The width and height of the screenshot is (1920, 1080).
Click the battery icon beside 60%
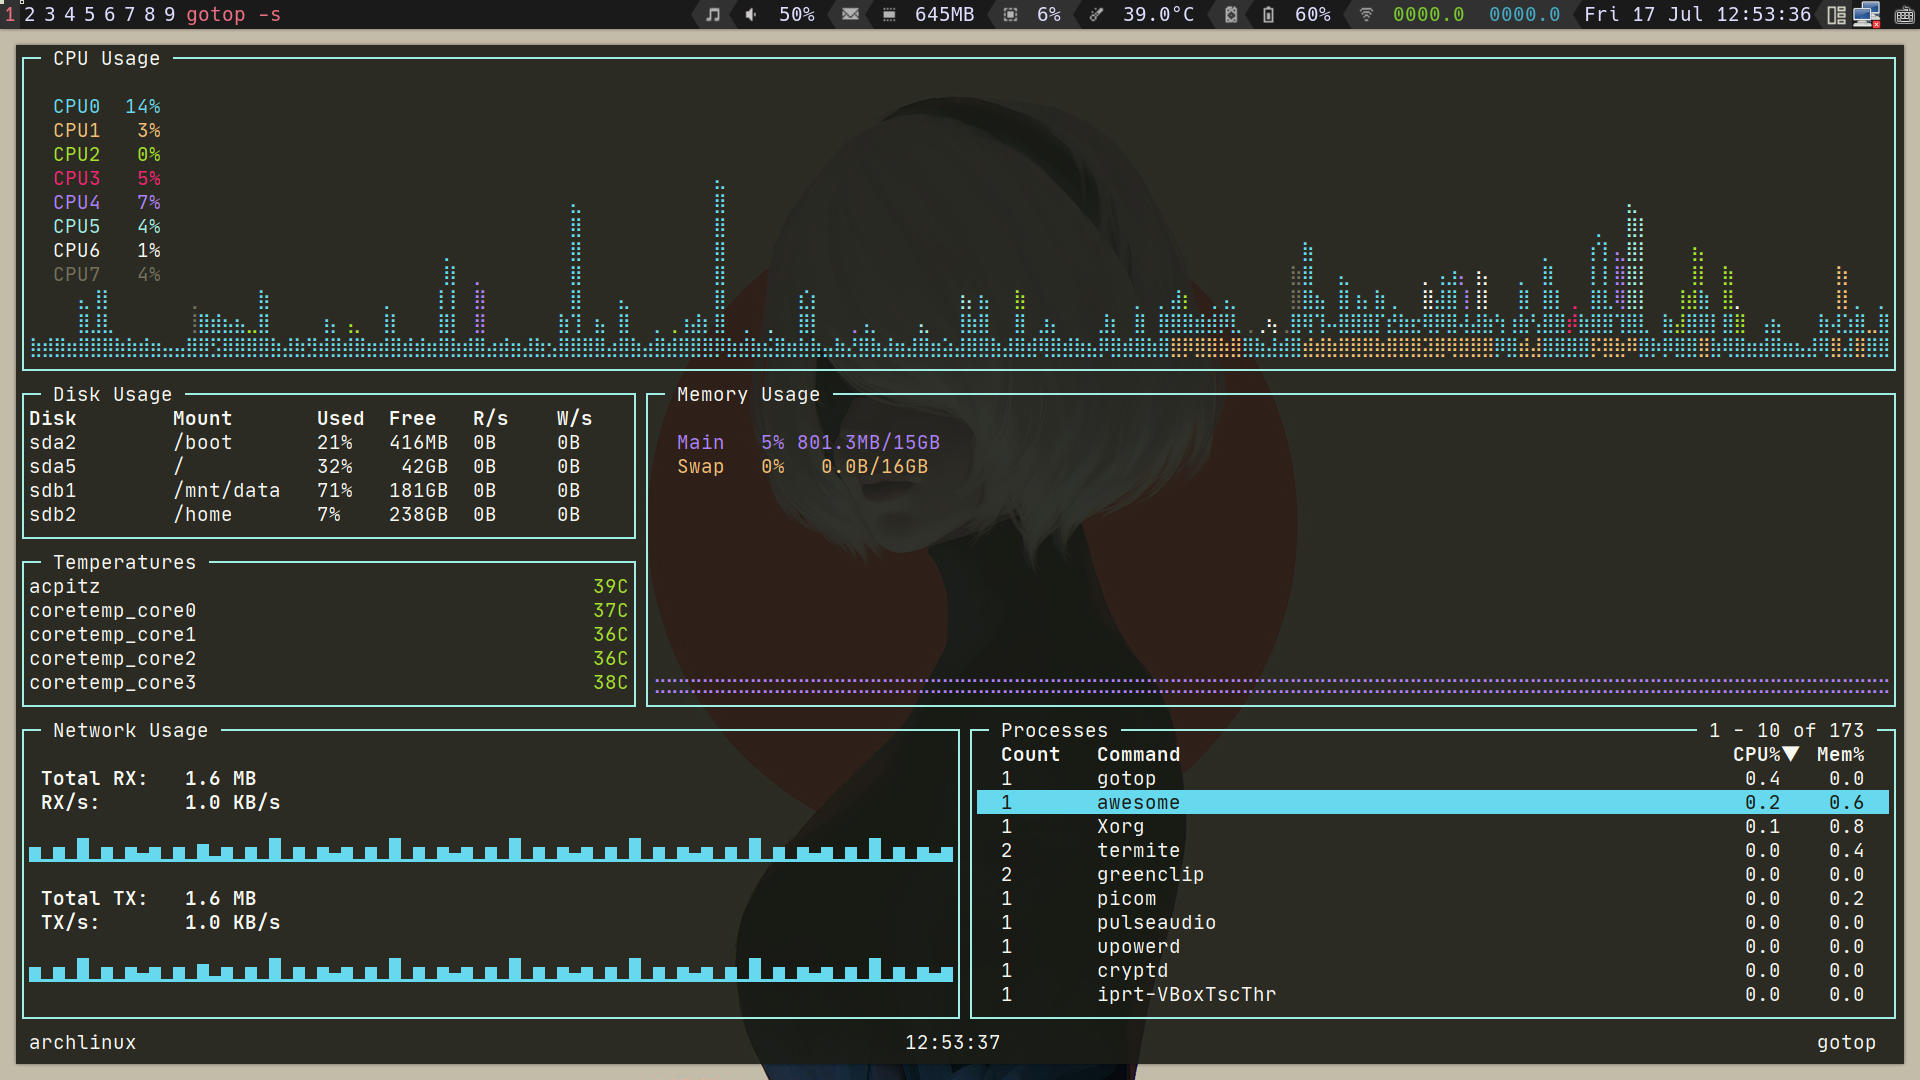(x=1268, y=14)
